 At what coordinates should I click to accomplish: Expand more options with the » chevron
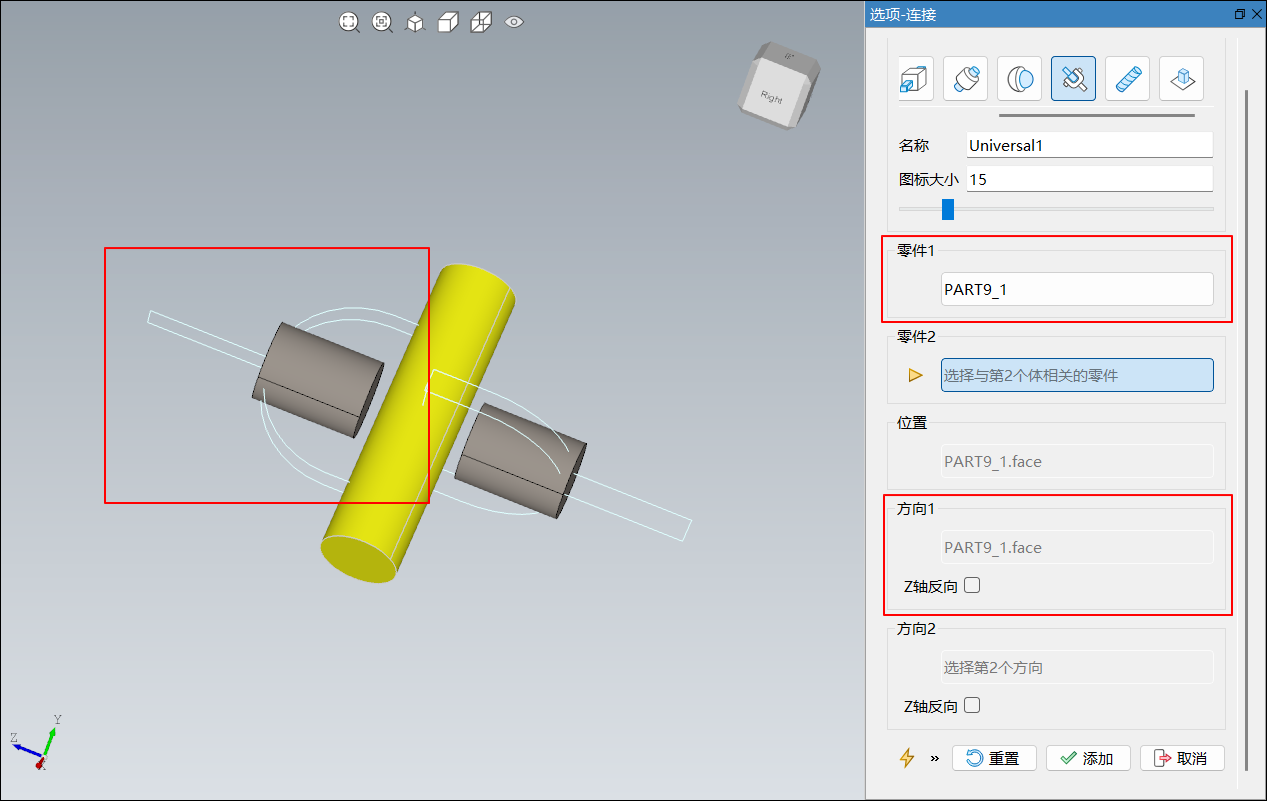(935, 758)
